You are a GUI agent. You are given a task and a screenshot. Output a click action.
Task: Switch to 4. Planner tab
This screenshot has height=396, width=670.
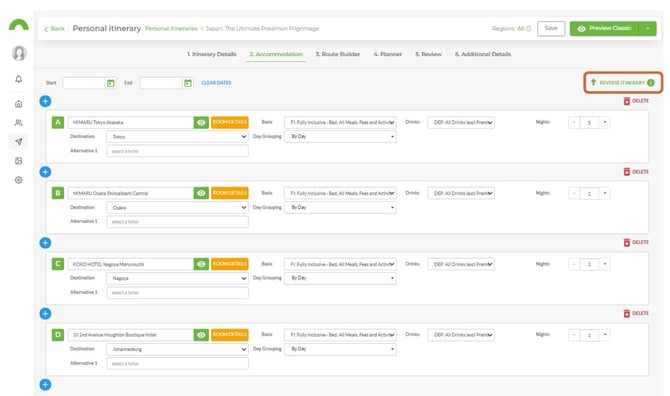click(x=388, y=54)
